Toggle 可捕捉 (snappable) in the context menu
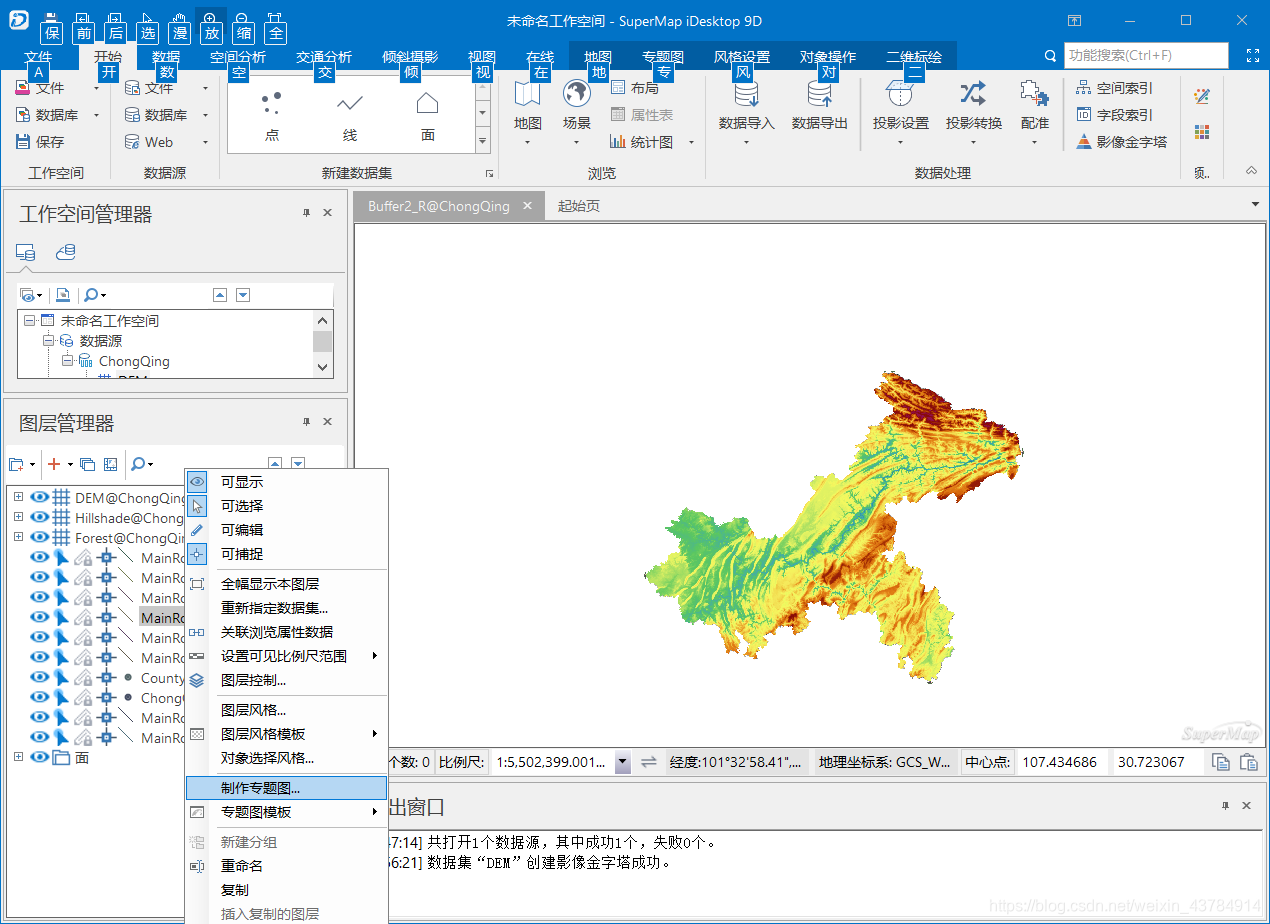This screenshot has height=924, width=1270. pos(286,554)
